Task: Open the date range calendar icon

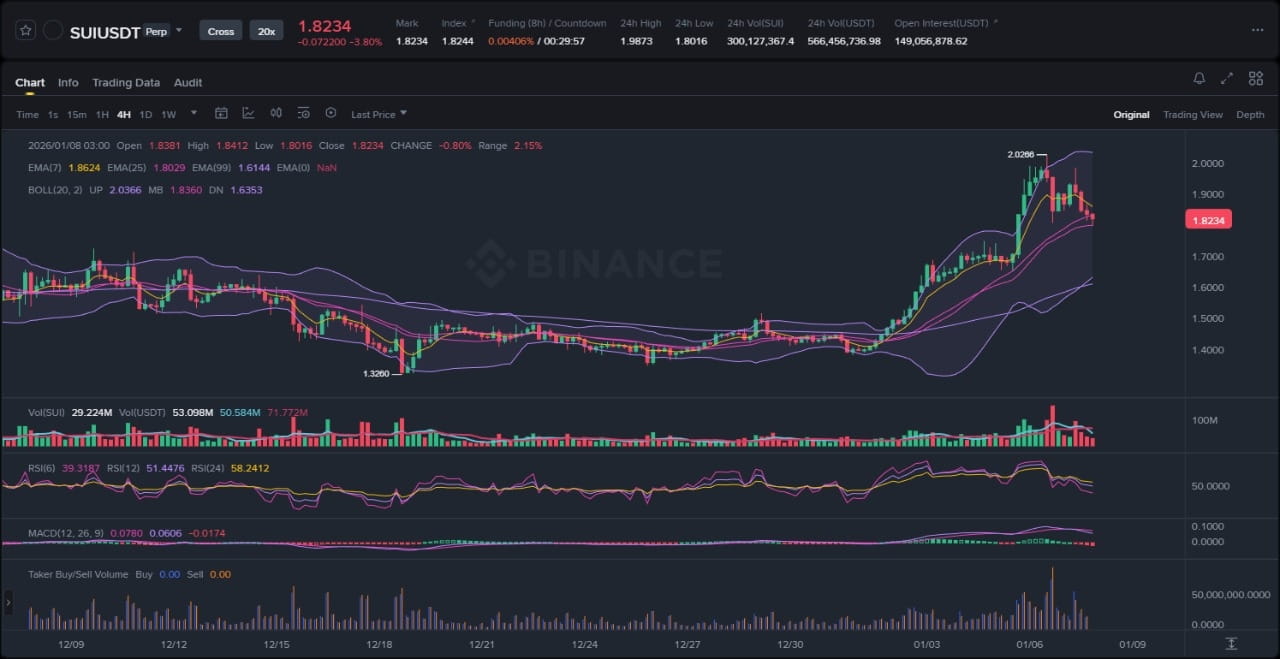Action: point(222,114)
